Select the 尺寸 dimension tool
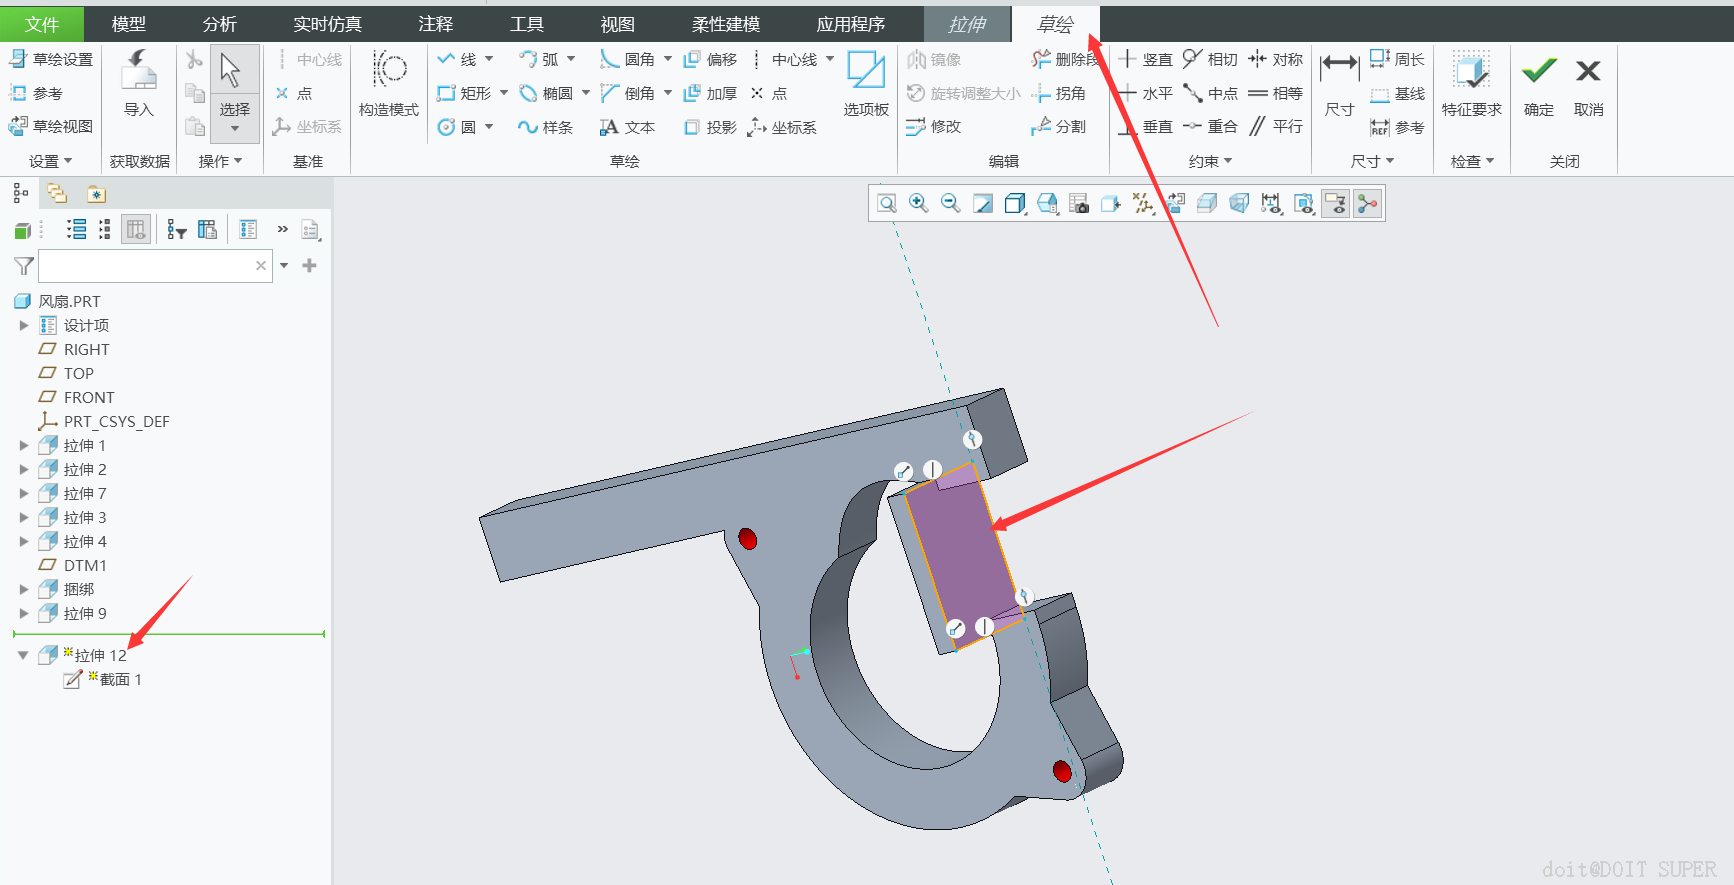The height and width of the screenshot is (885, 1734). (x=1339, y=86)
